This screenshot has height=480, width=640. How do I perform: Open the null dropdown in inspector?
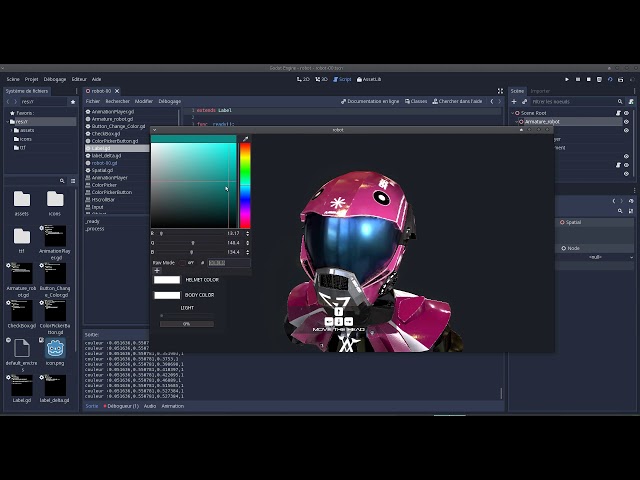(x=596, y=257)
